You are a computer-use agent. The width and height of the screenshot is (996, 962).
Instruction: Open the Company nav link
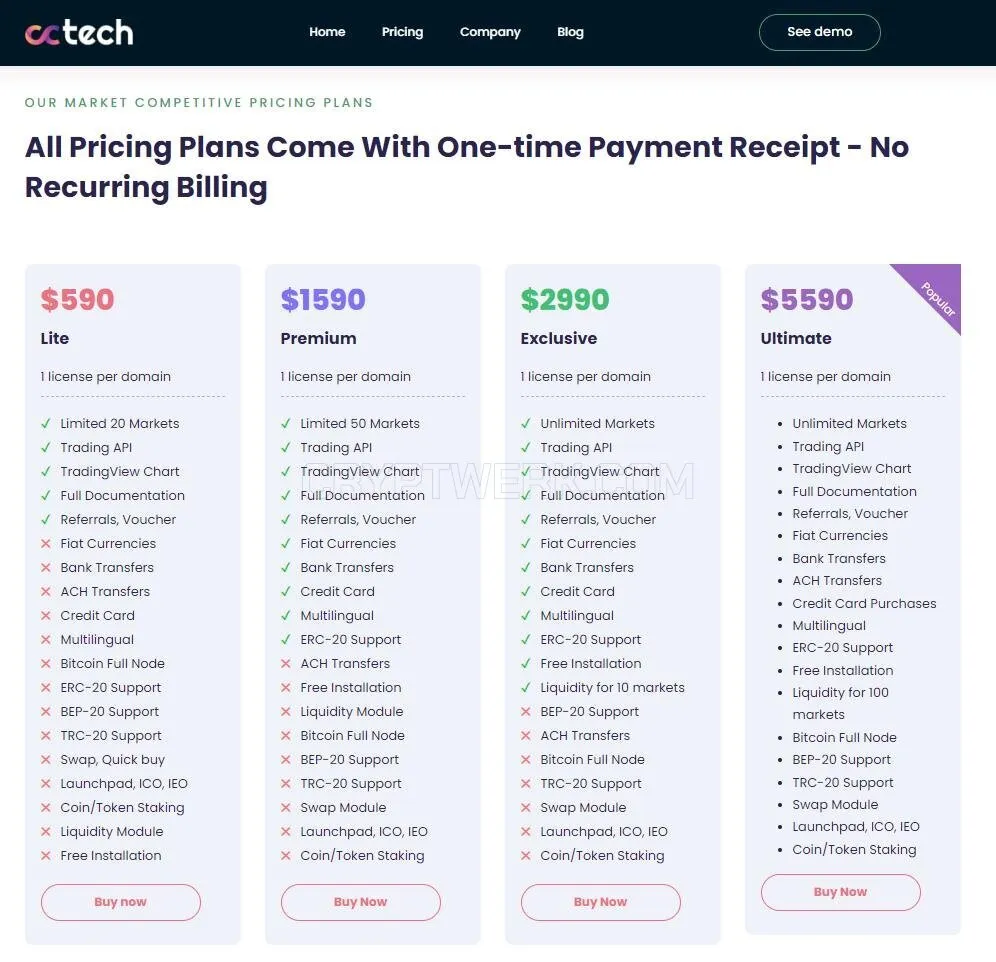pyautogui.click(x=490, y=32)
